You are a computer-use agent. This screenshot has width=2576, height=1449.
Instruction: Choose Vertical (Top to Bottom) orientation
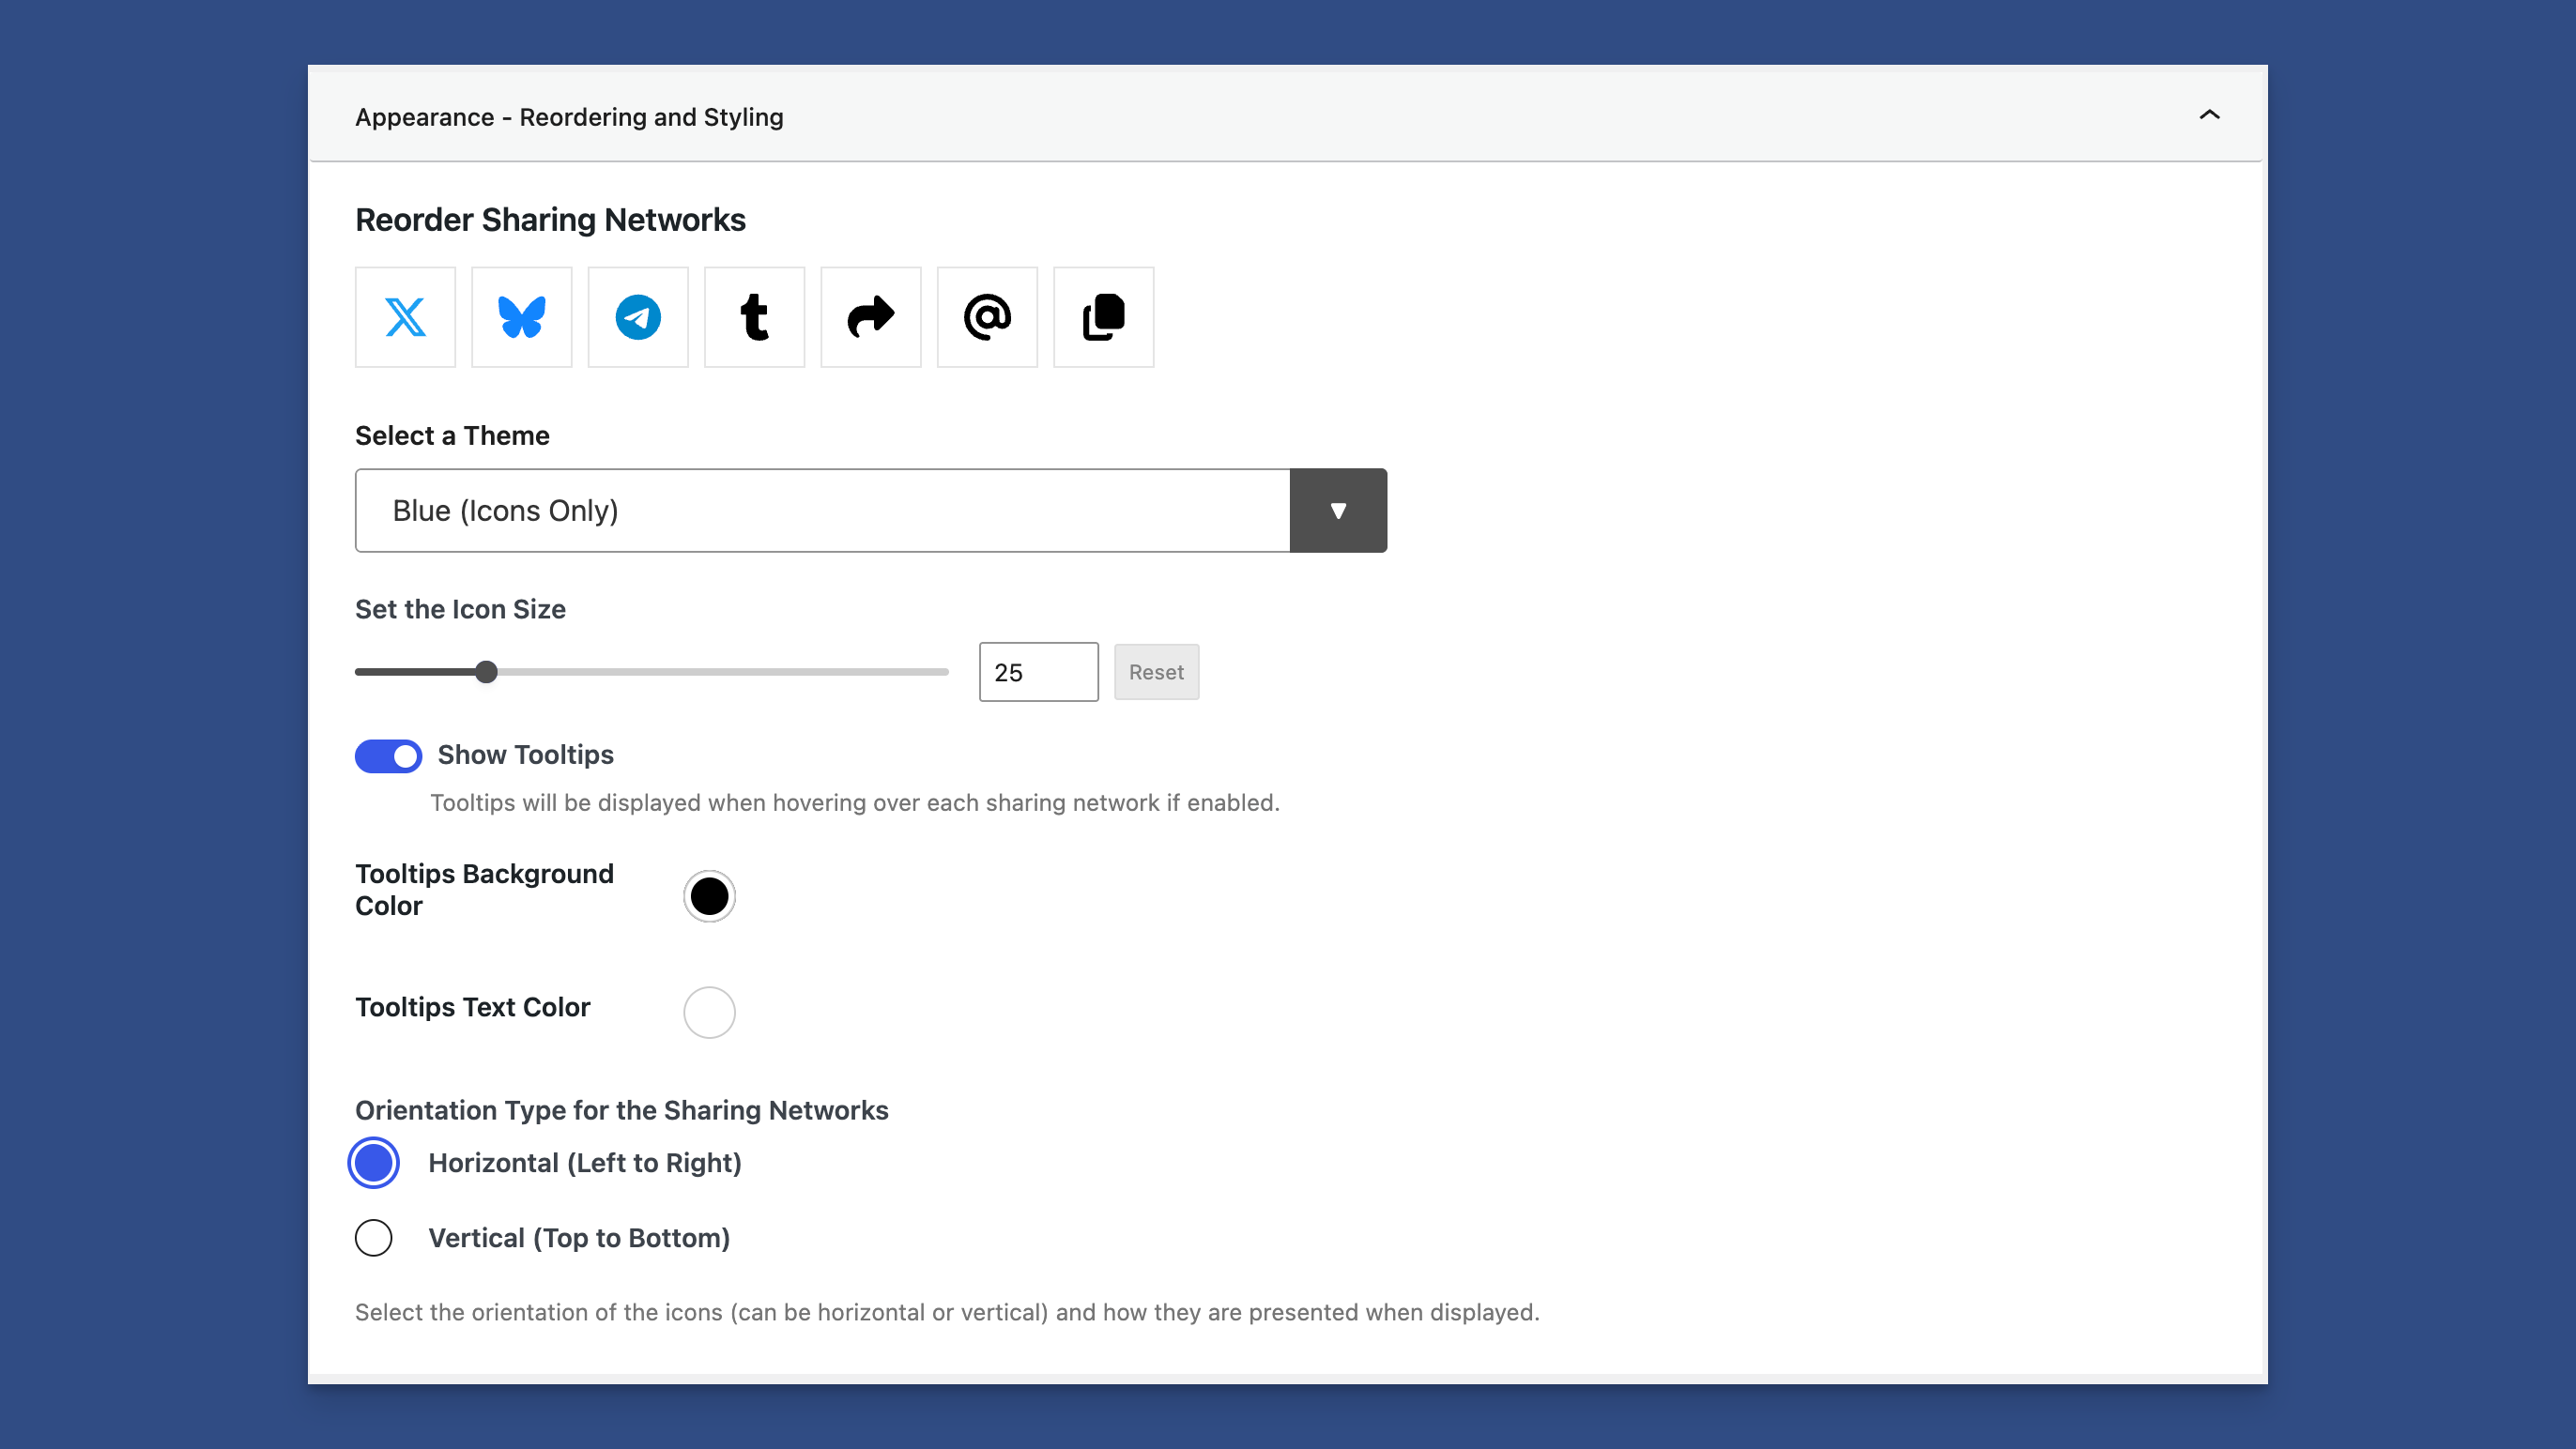click(x=373, y=1238)
